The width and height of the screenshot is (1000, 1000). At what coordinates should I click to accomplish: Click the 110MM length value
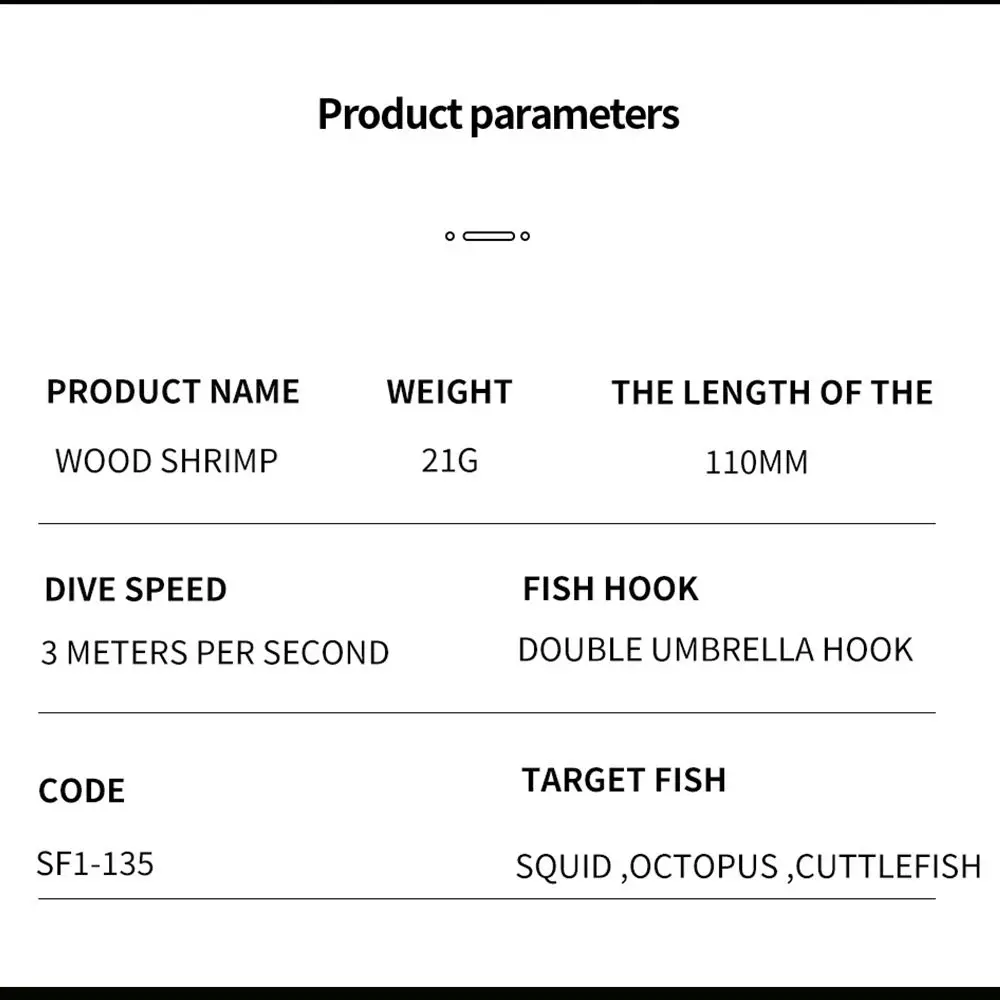(756, 463)
